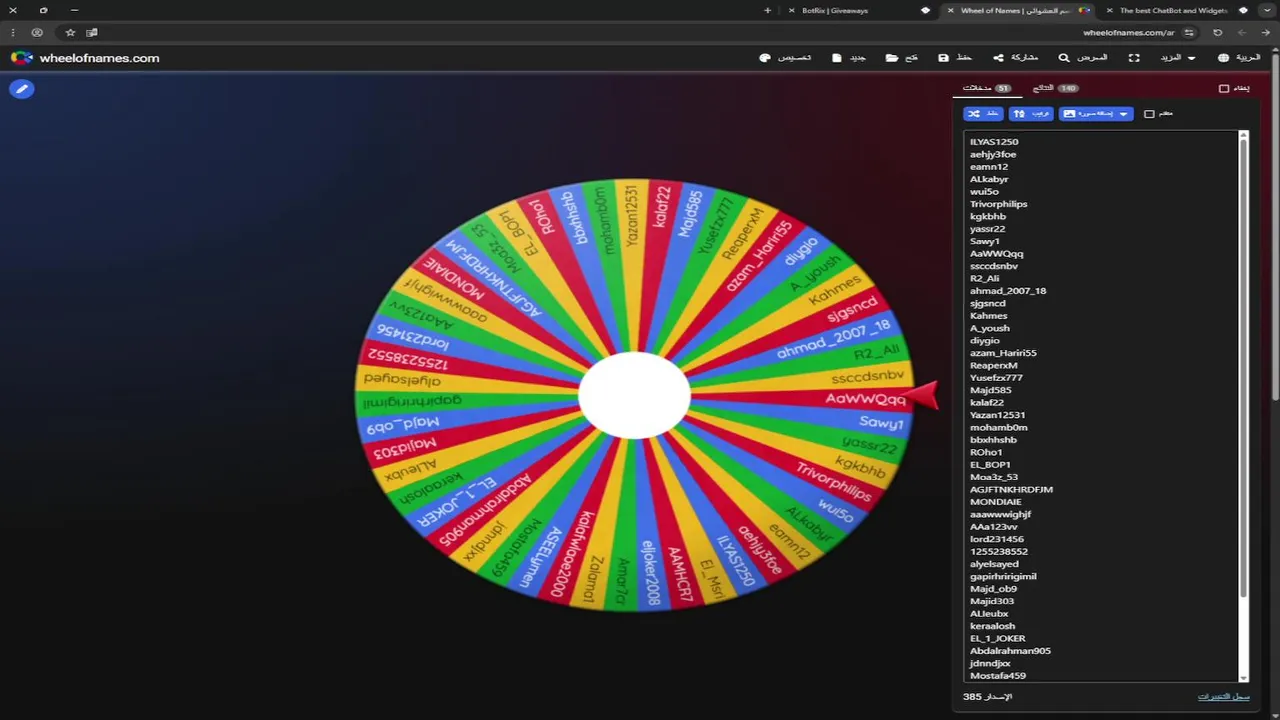Click the wheelofnames.com logo
The width and height of the screenshot is (1280, 720).
[85, 58]
